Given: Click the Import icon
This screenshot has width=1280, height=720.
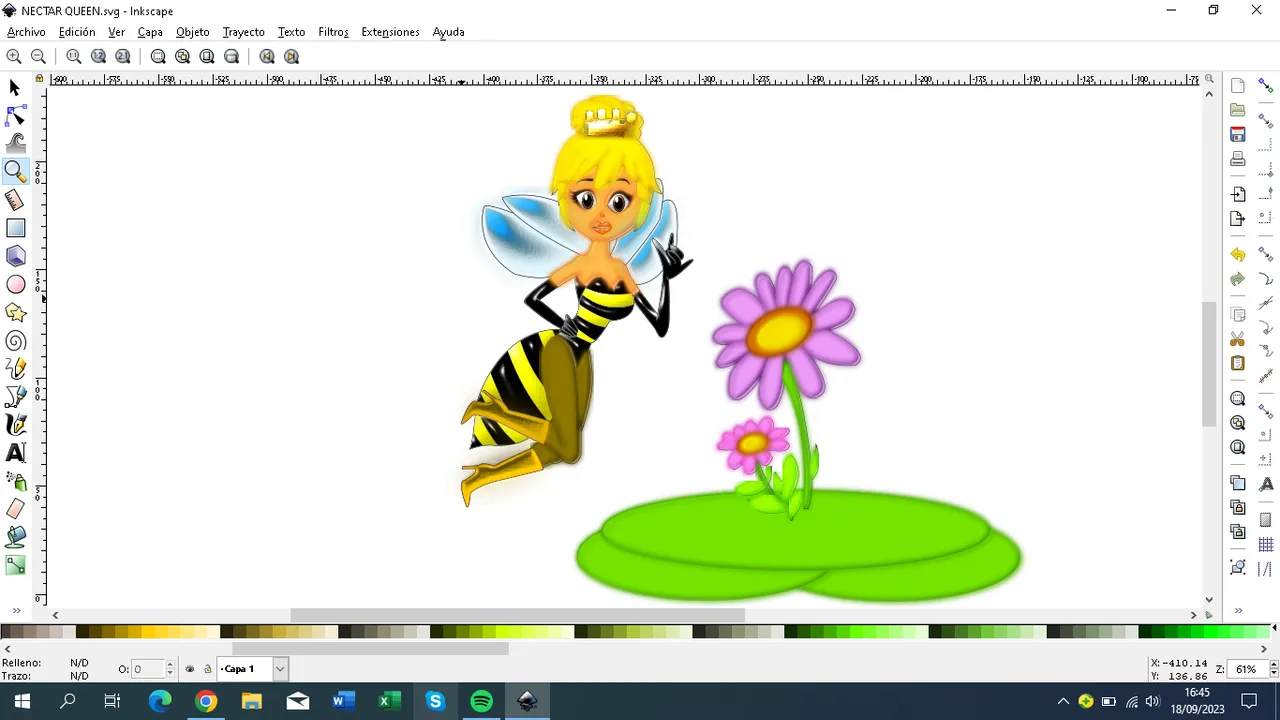Looking at the screenshot, I should (1238, 194).
